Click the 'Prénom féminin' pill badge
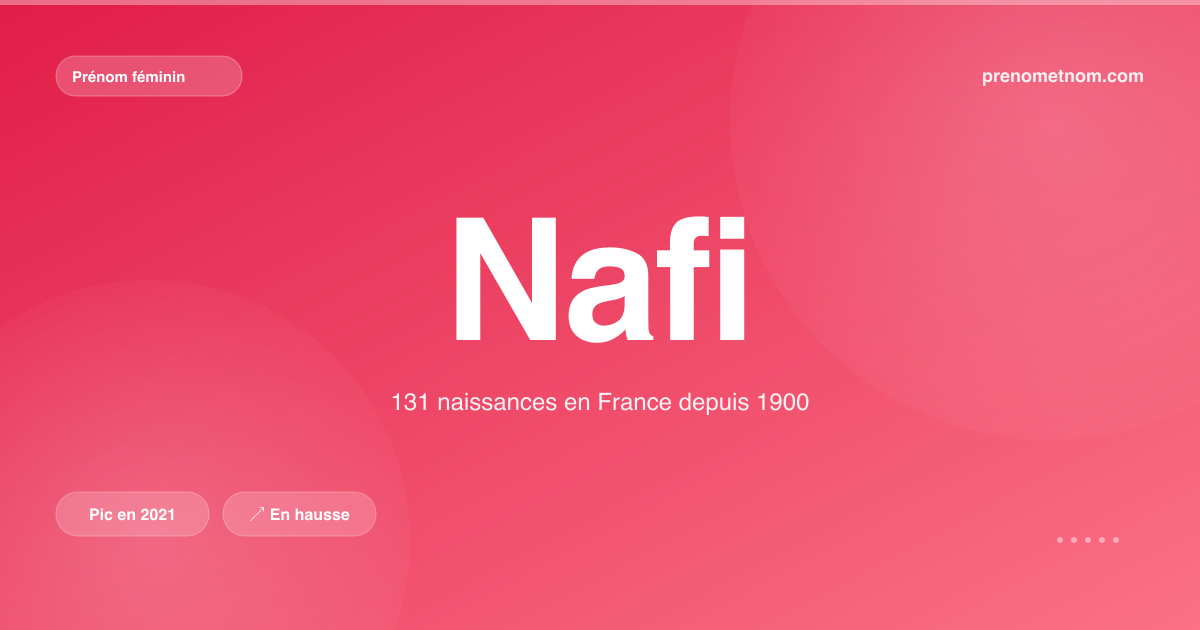 (x=149, y=76)
